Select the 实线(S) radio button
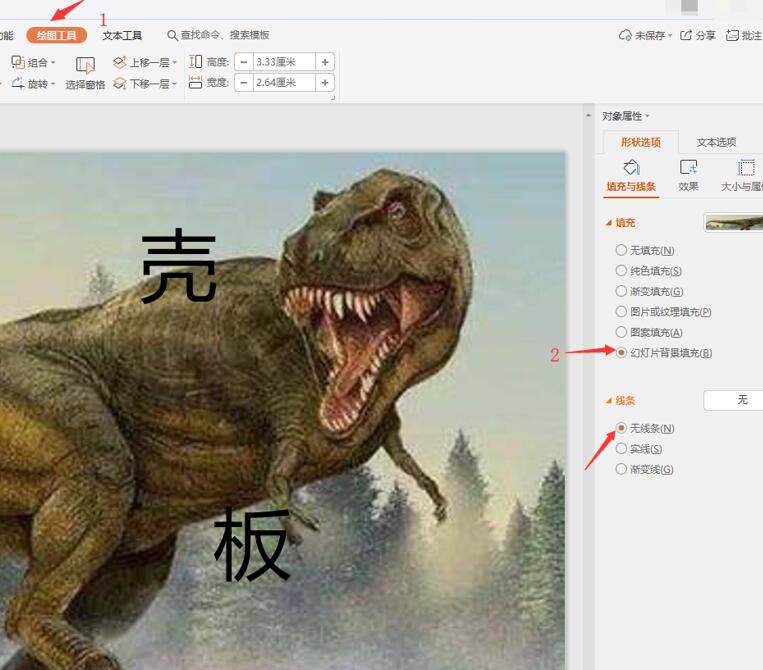 621,448
